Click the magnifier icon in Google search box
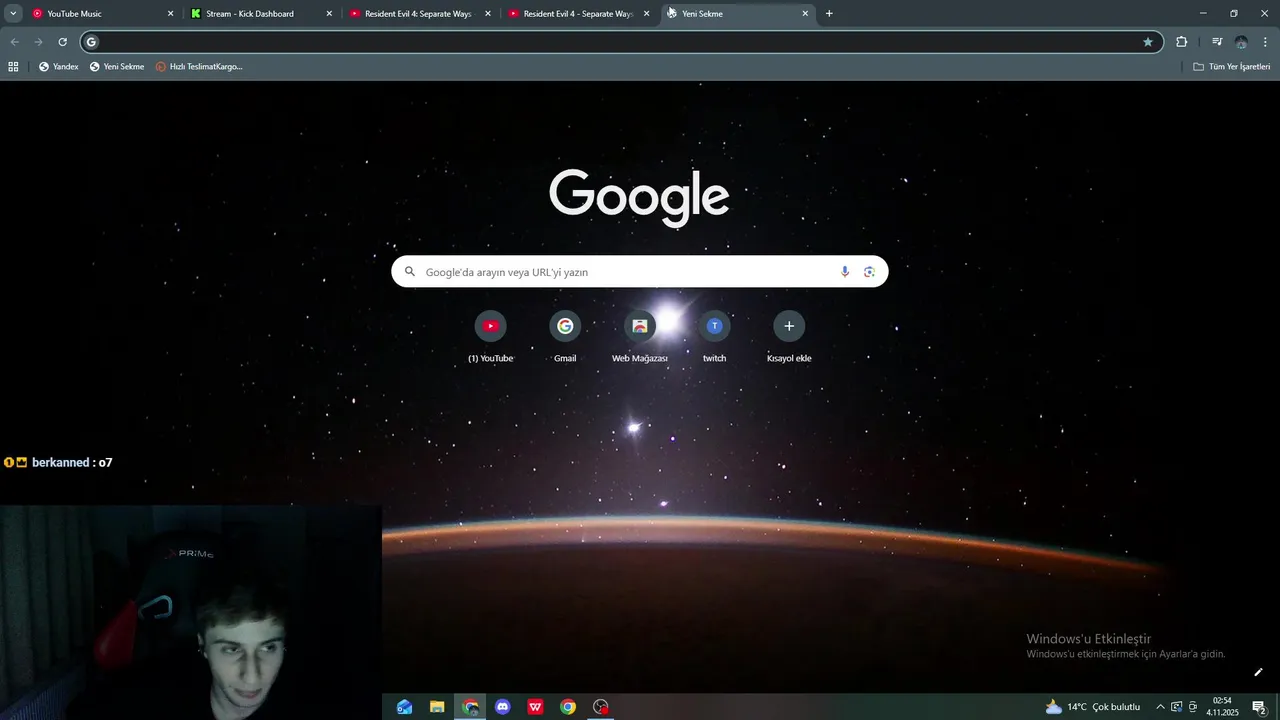The image size is (1280, 720). click(x=409, y=272)
